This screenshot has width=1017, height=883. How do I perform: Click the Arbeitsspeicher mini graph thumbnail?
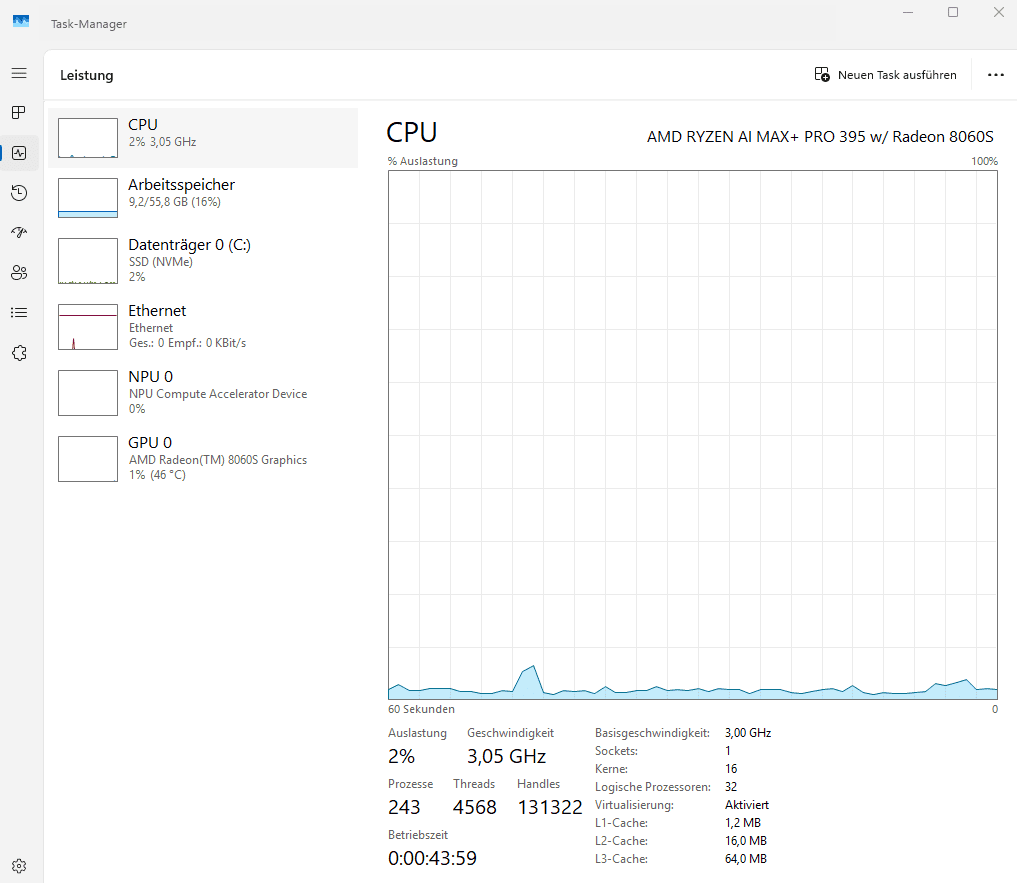point(88,198)
